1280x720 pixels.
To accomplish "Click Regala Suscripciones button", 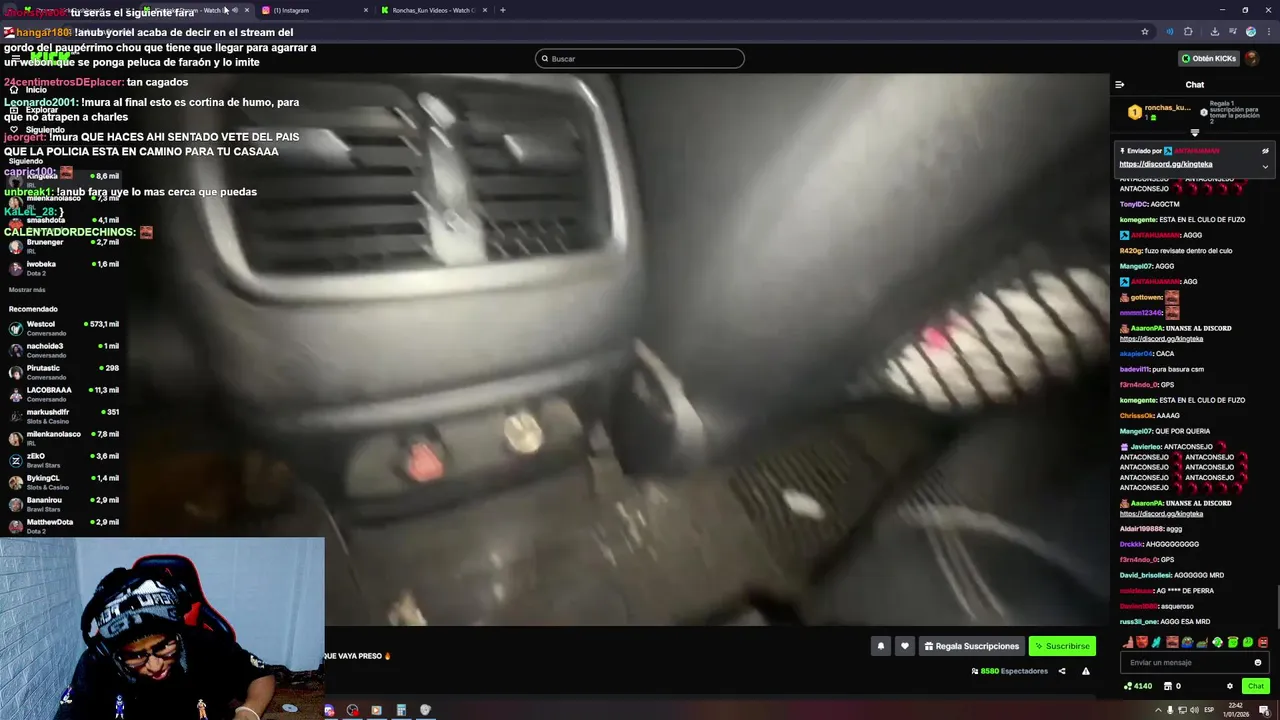I will click(971, 646).
